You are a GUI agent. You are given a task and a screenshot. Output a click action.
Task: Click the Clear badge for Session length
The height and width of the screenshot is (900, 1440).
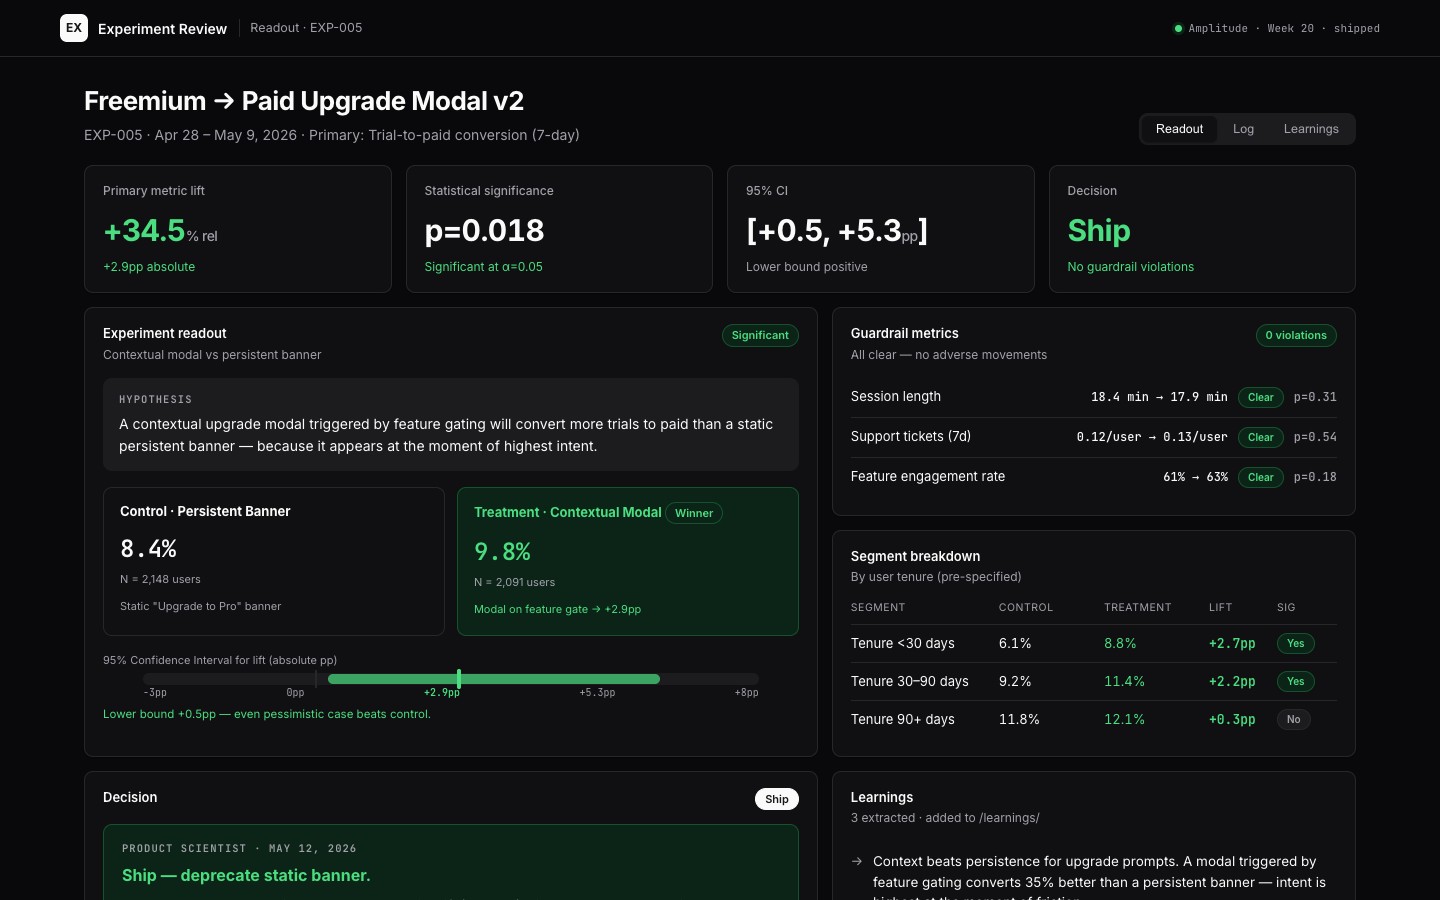coord(1260,397)
